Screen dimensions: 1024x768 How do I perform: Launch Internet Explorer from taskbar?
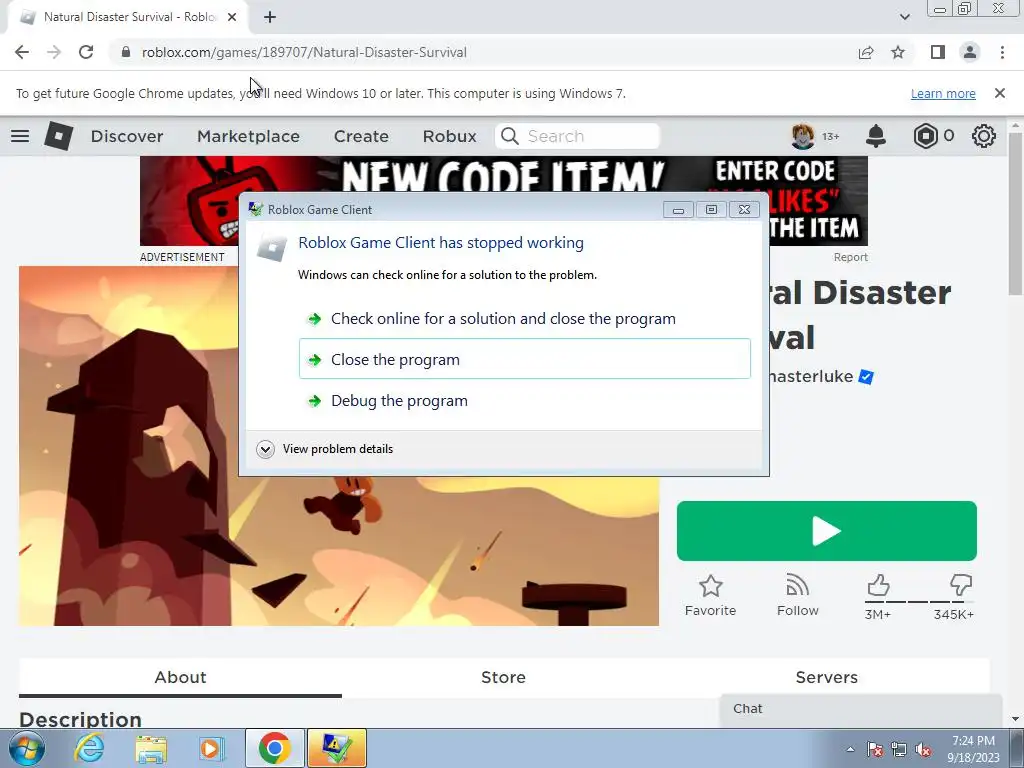89,748
